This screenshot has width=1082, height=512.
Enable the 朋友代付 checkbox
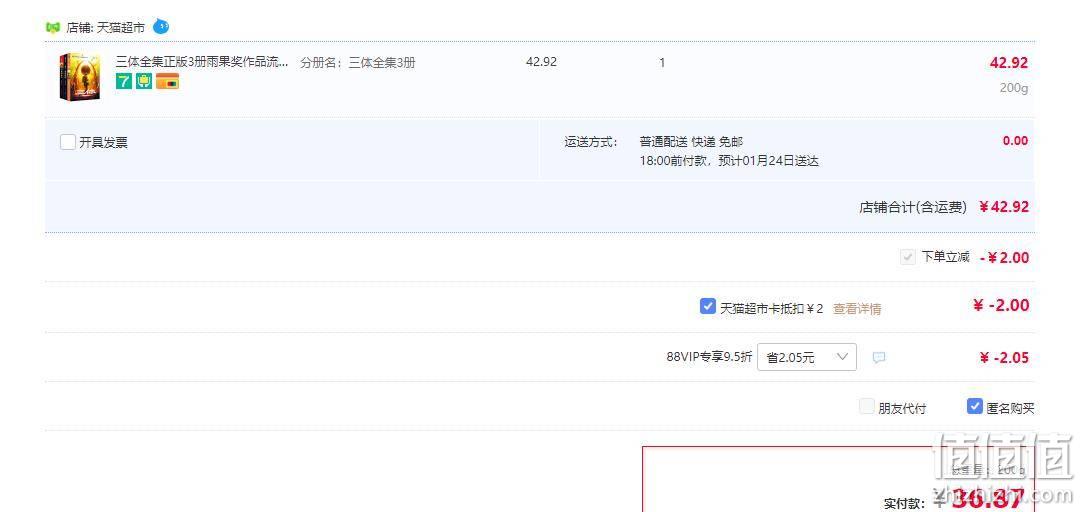[x=867, y=406]
